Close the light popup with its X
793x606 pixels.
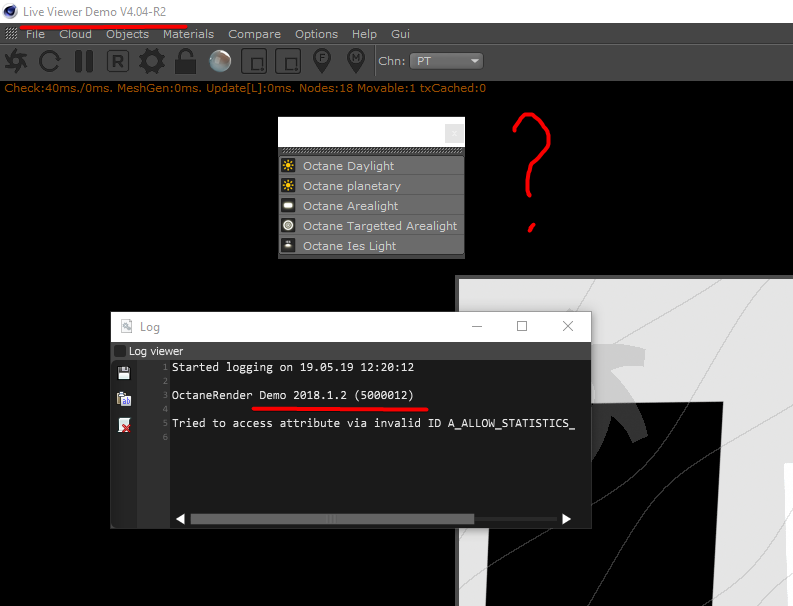pyautogui.click(x=454, y=134)
